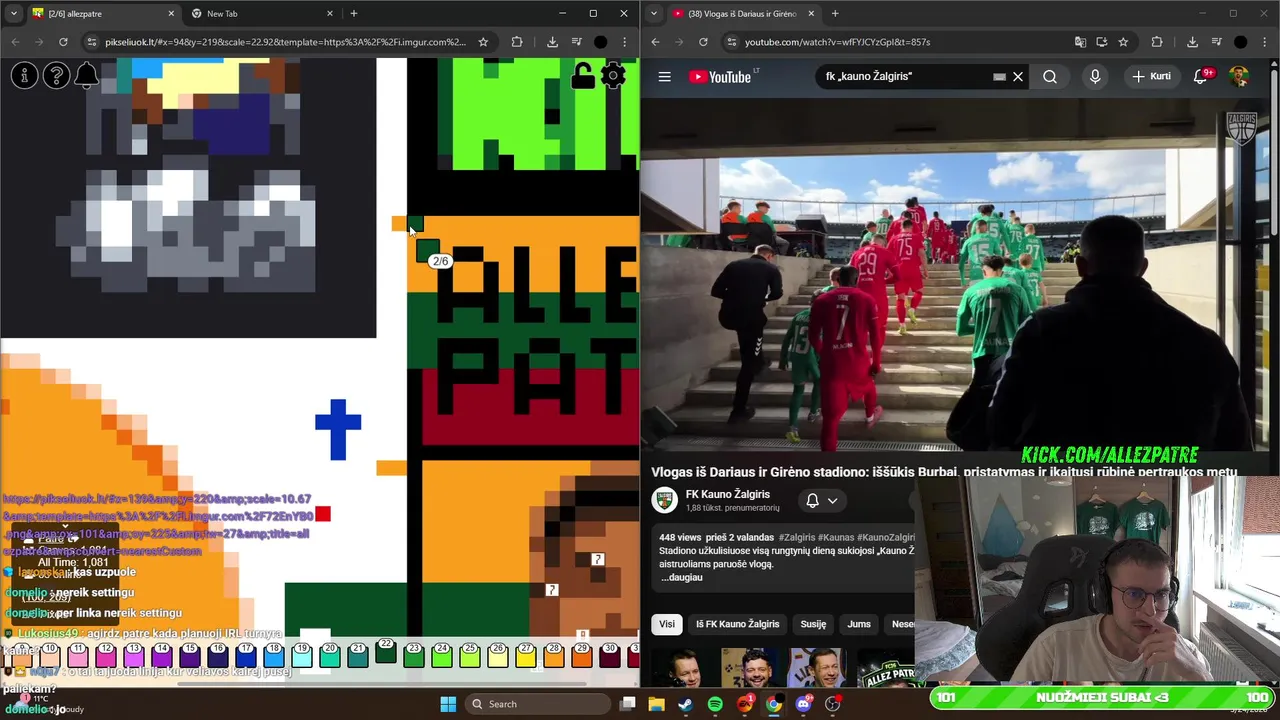Viewport: 1280px width, 720px height.
Task: Reload the YouTube page
Action: [703, 42]
